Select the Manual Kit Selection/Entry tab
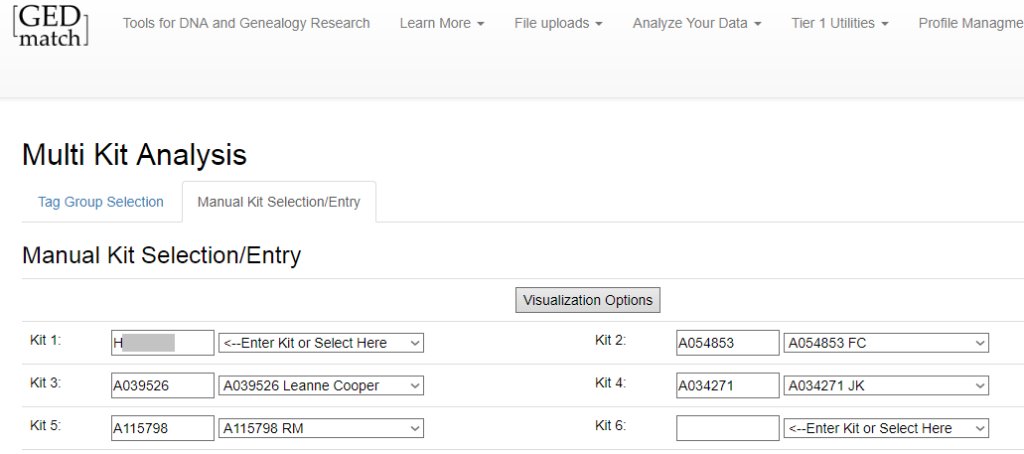Image resolution: width=1024 pixels, height=454 pixels. pyautogui.click(x=279, y=202)
